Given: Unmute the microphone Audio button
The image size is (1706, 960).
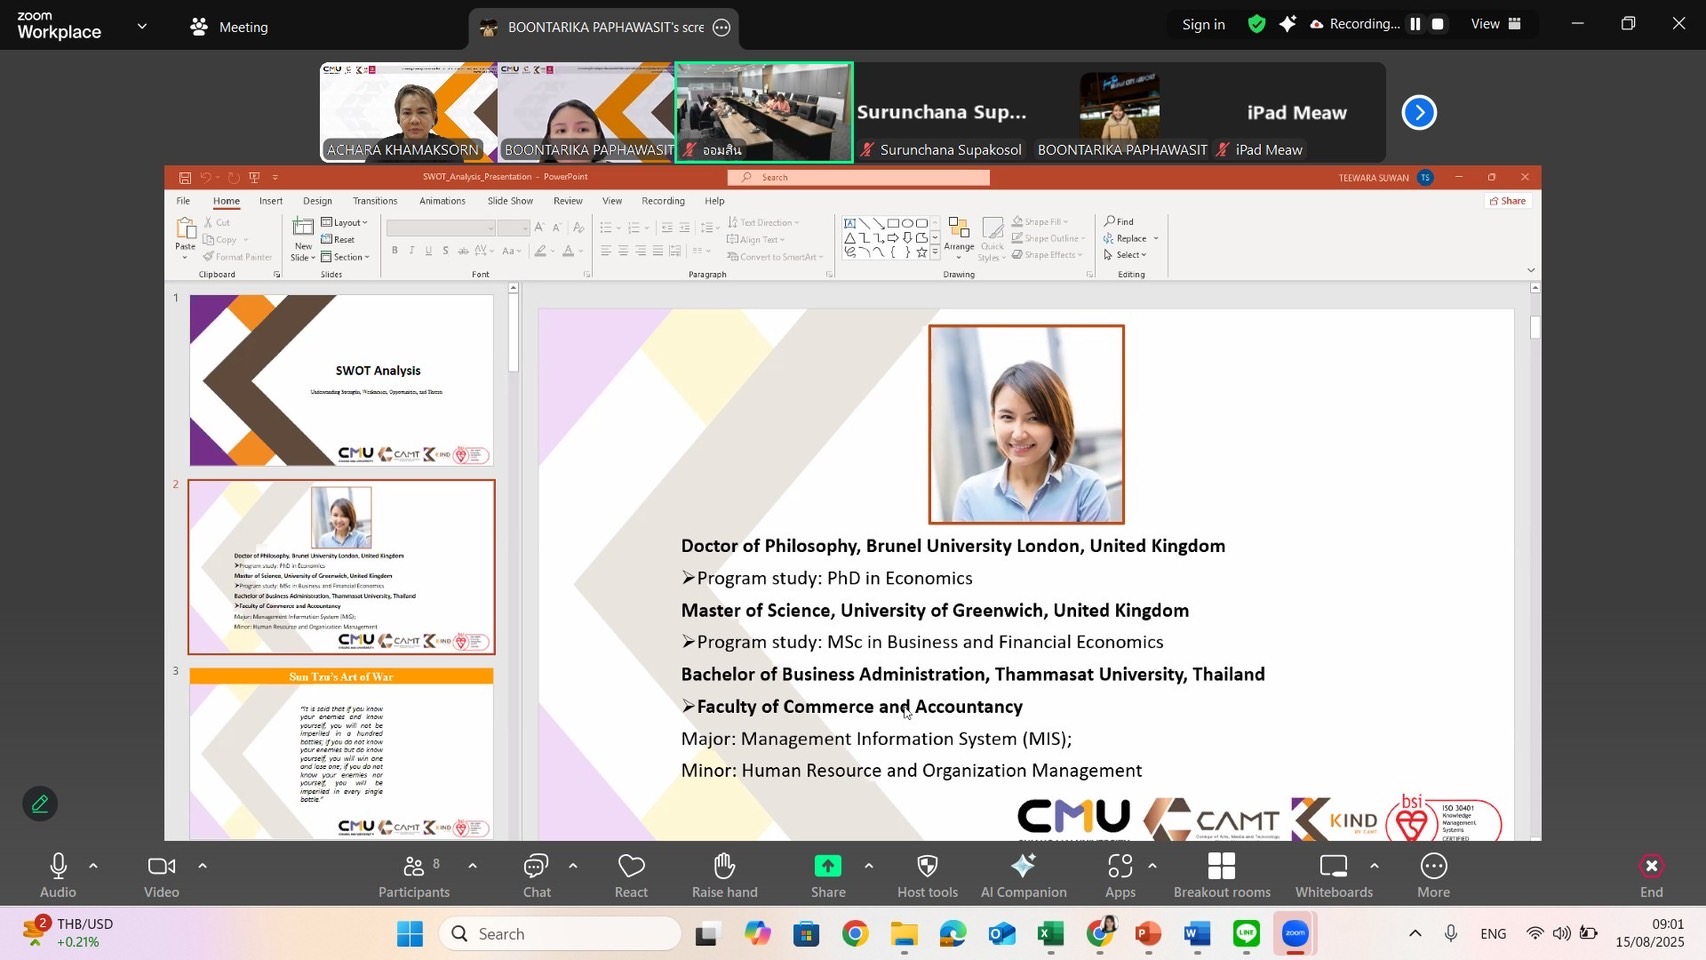Looking at the screenshot, I should click(x=58, y=875).
